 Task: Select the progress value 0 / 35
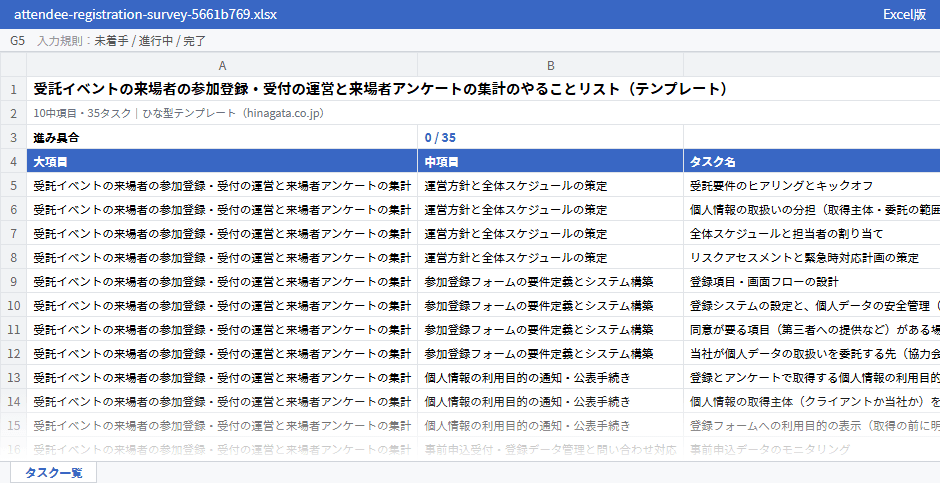pyautogui.click(x=550, y=137)
